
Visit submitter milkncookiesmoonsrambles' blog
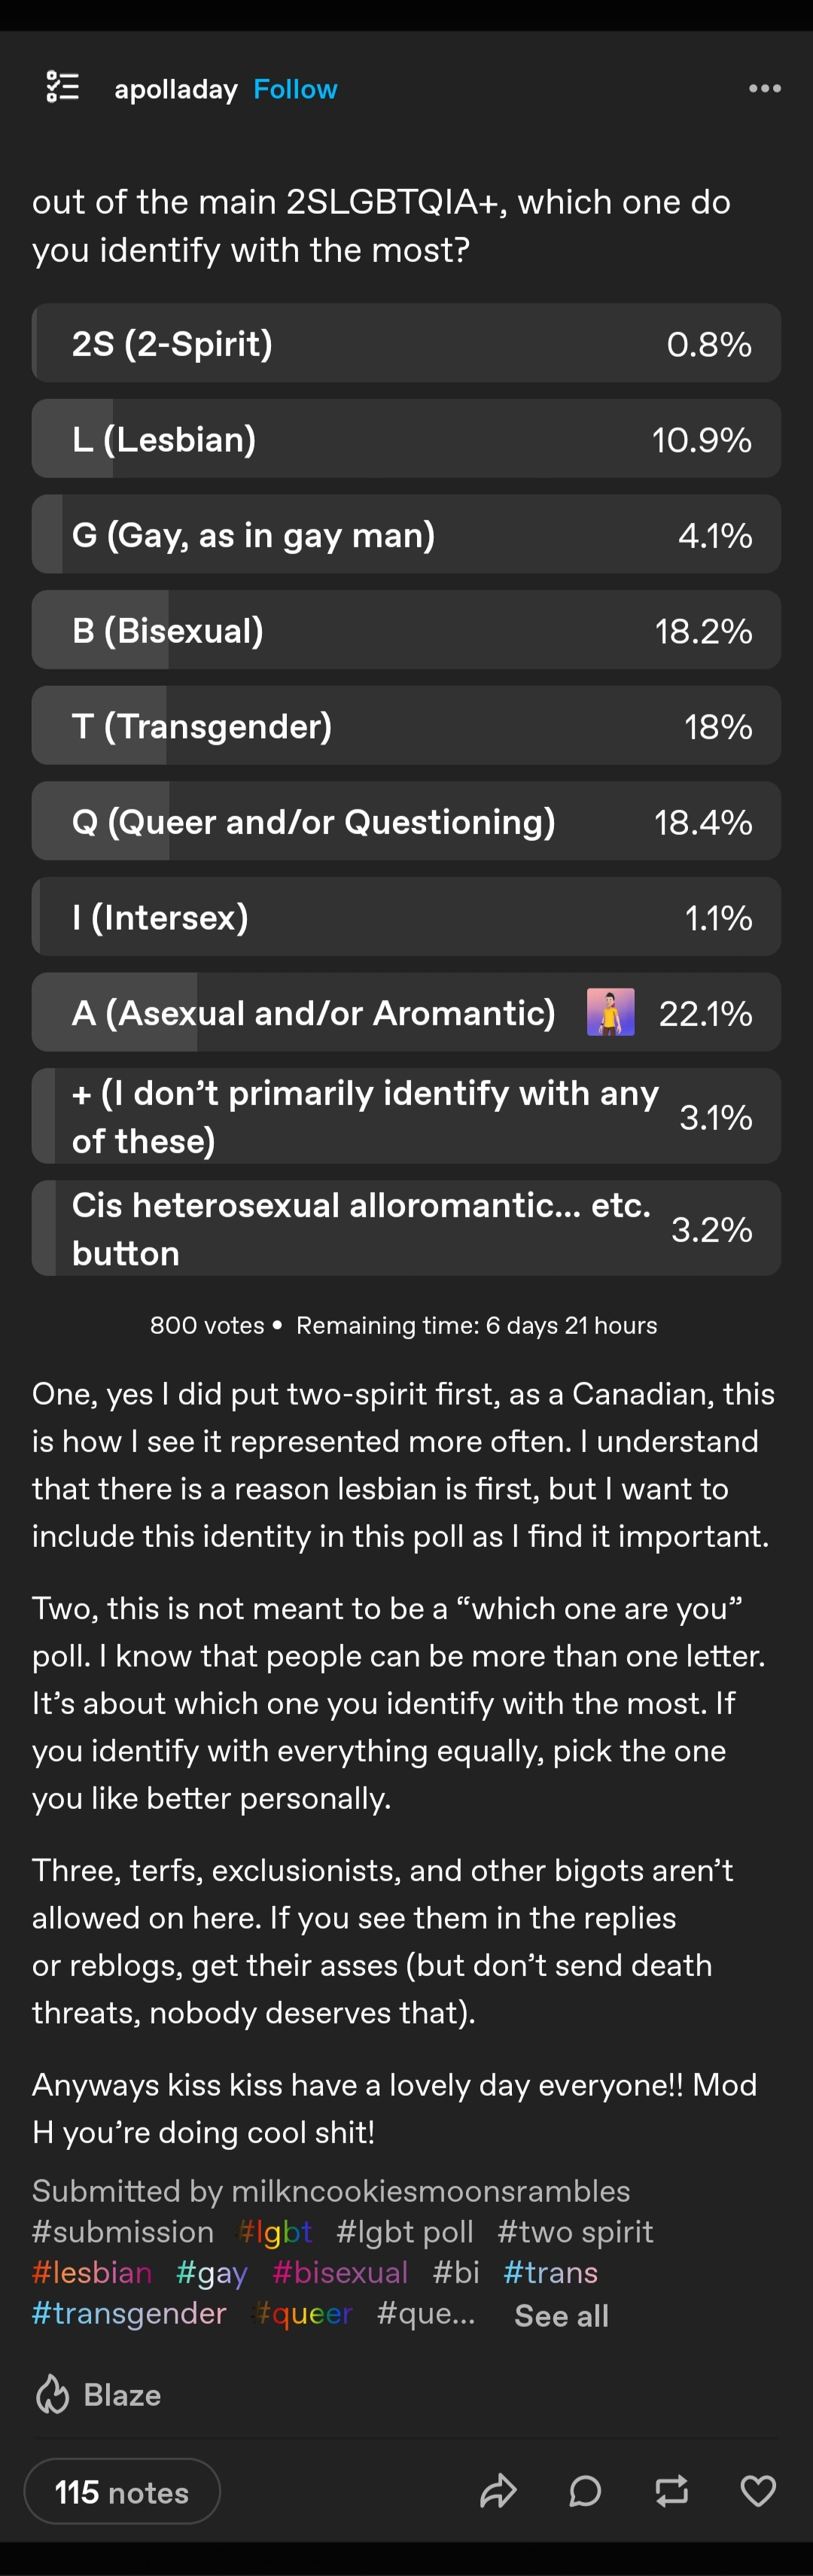(x=430, y=2191)
